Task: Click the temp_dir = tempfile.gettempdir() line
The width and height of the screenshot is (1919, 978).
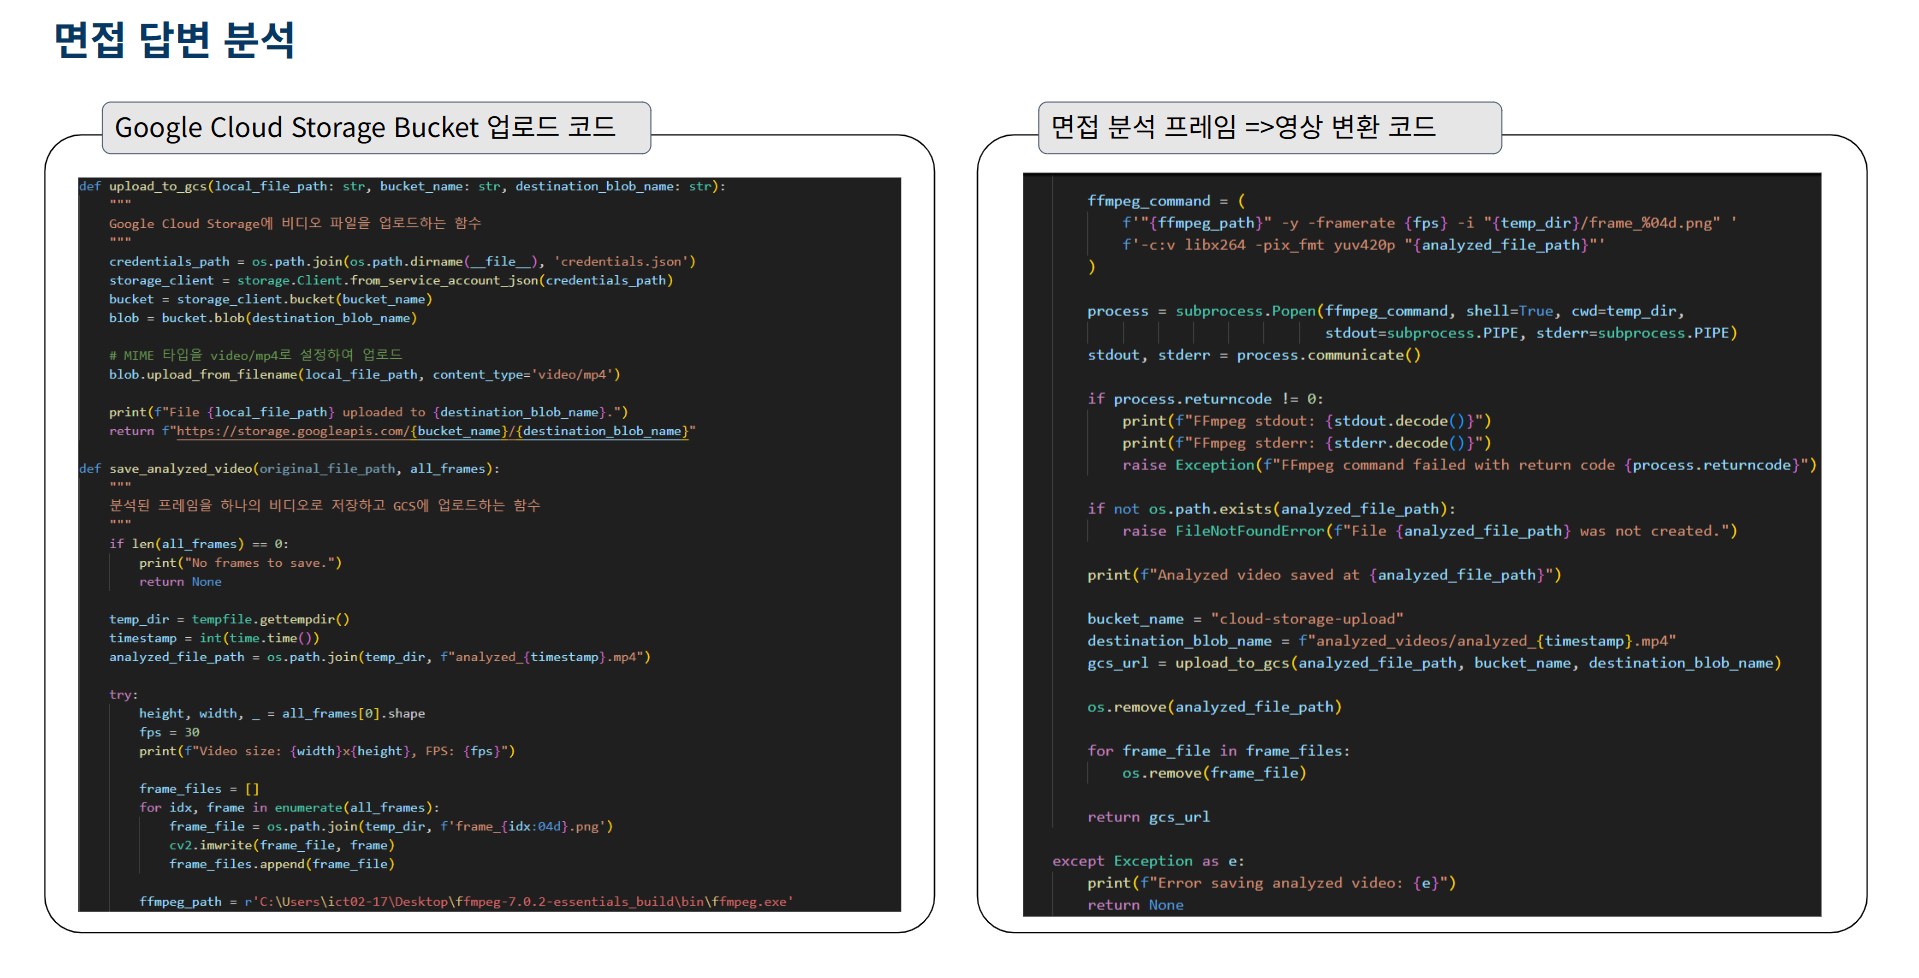Action: [229, 619]
